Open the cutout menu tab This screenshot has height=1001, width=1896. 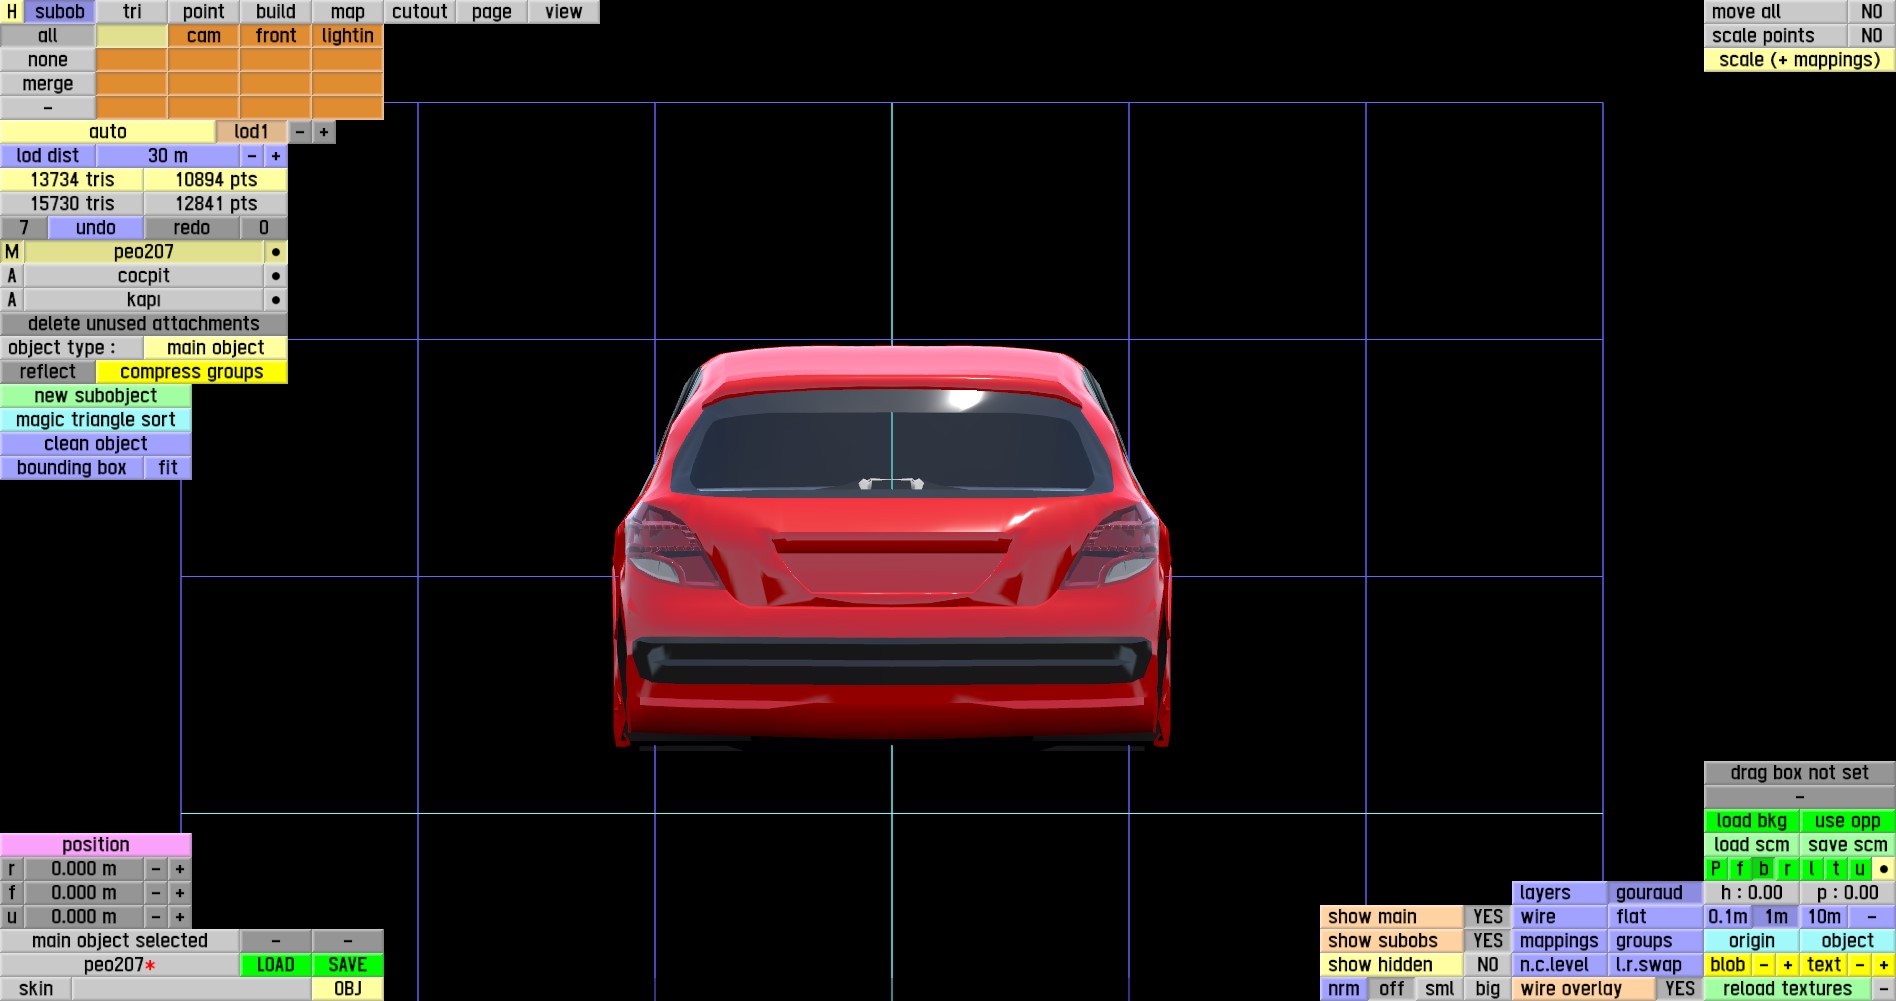(420, 12)
